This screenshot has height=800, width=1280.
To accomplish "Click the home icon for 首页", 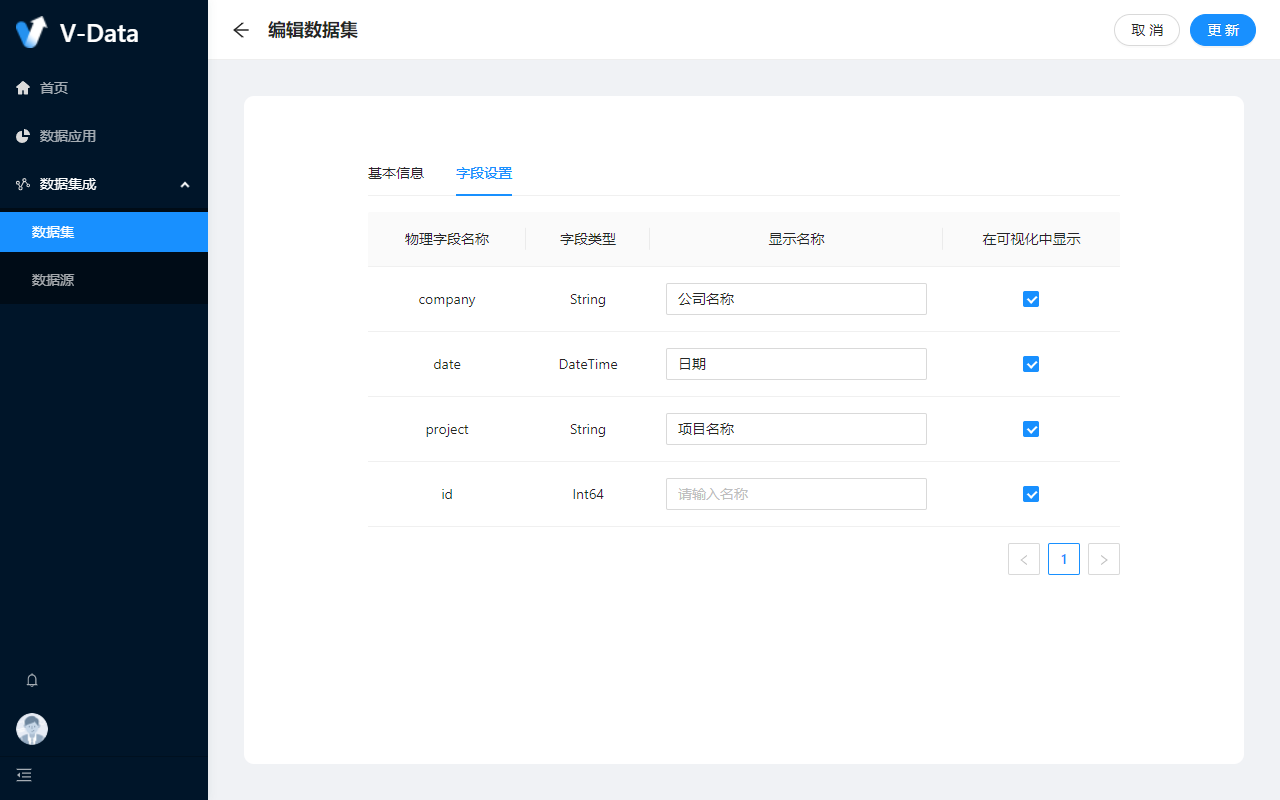I will coord(23,88).
